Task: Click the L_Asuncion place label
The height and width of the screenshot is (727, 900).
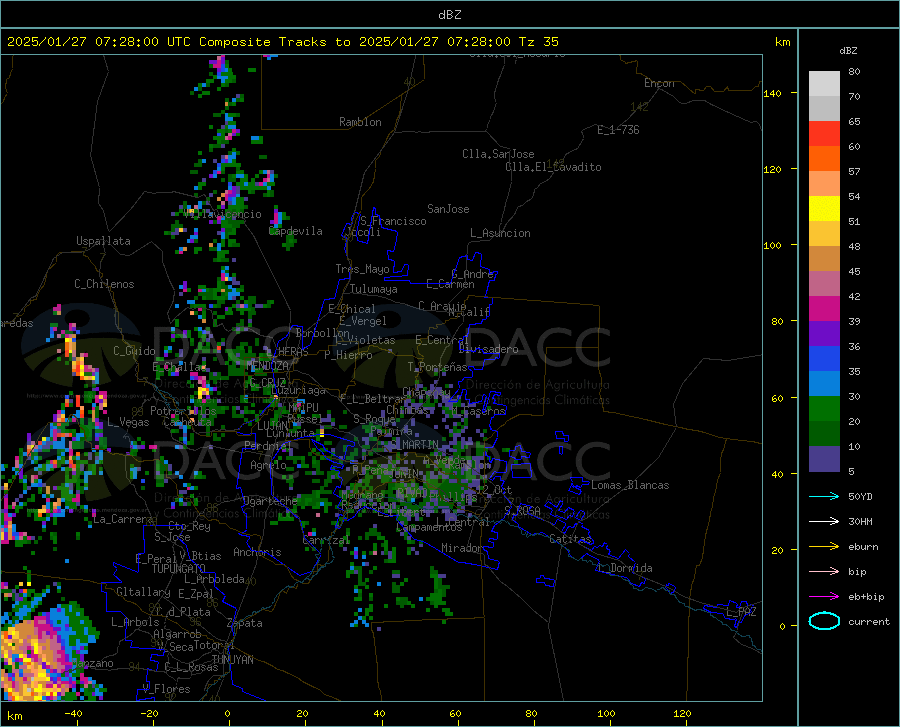Action: pos(500,233)
